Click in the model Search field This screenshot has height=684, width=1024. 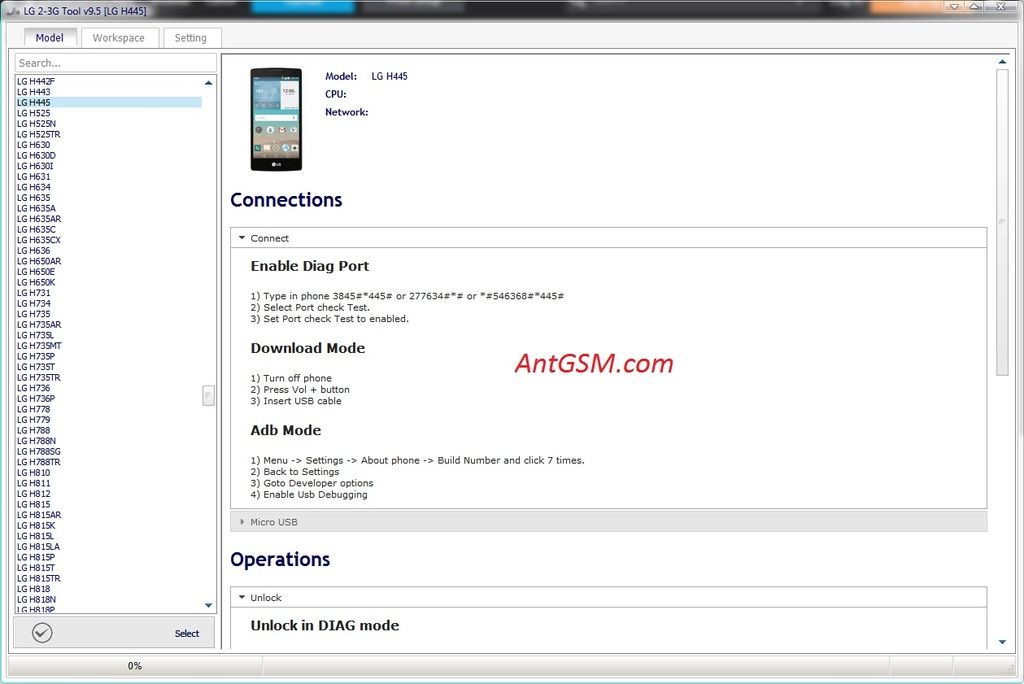(114, 63)
